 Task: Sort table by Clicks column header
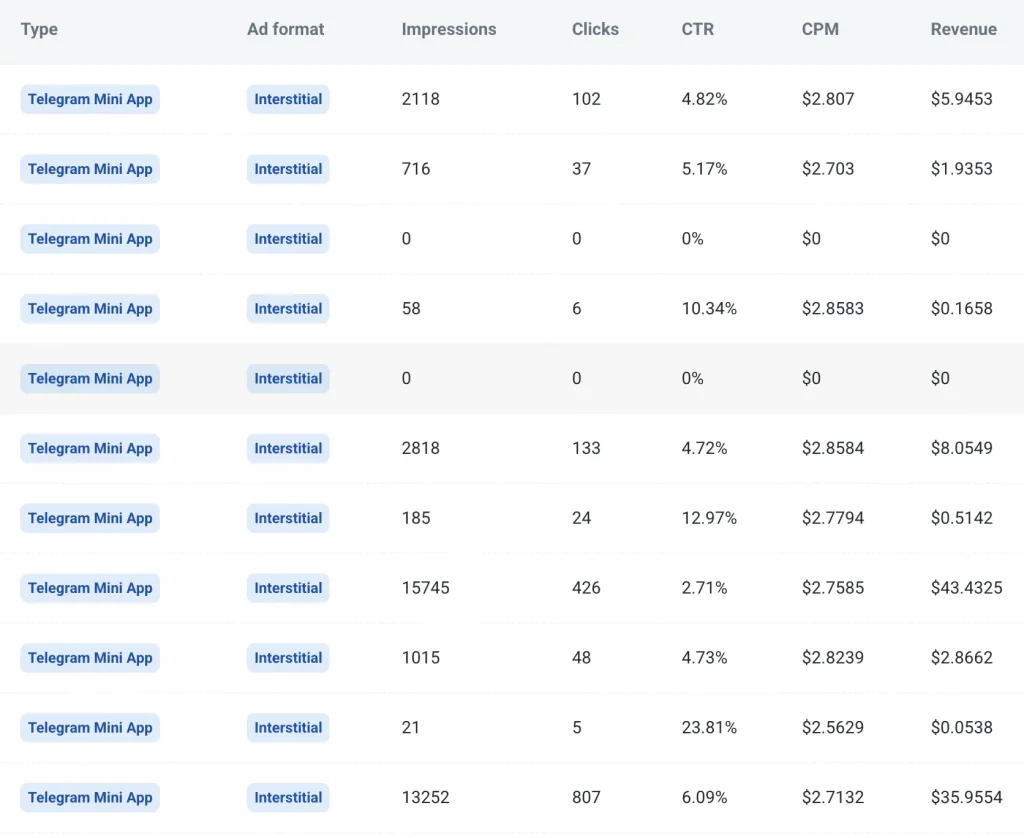pos(595,29)
